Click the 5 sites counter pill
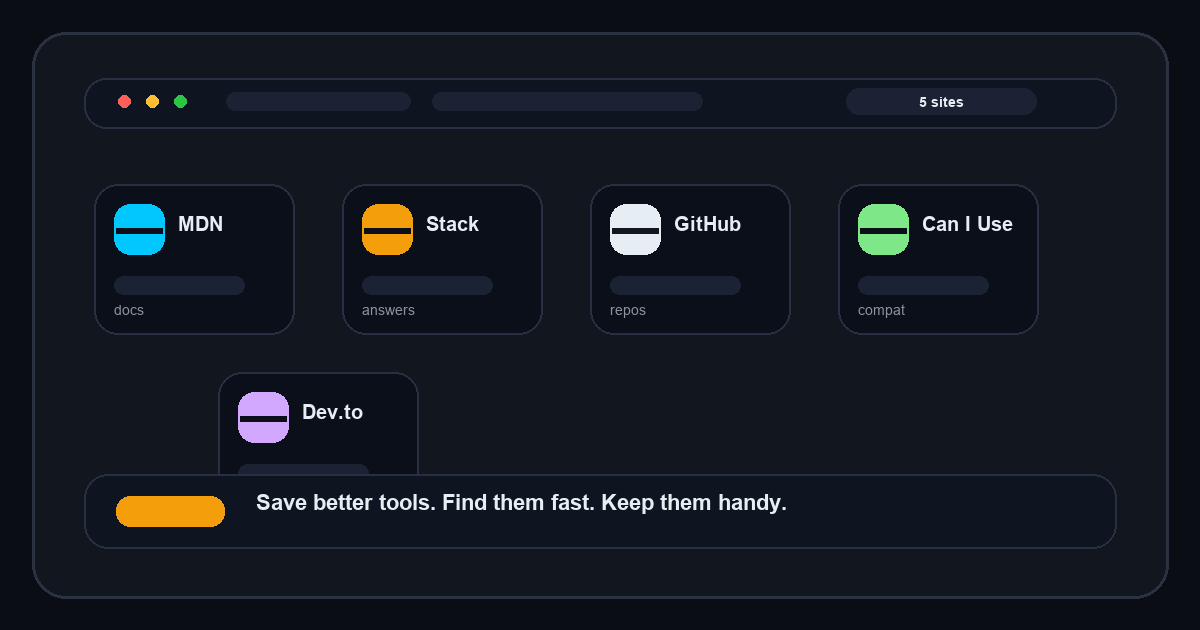Viewport: 1200px width, 630px height. (x=941, y=102)
